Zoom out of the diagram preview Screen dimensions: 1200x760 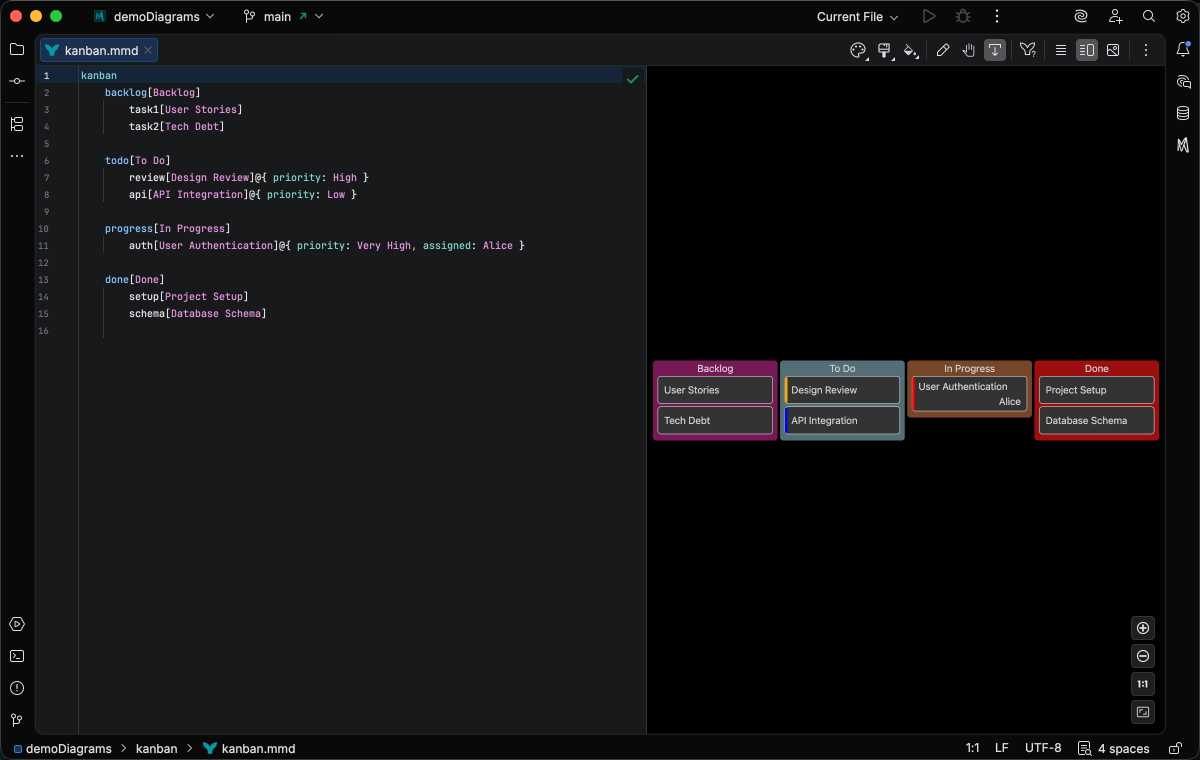point(1143,656)
